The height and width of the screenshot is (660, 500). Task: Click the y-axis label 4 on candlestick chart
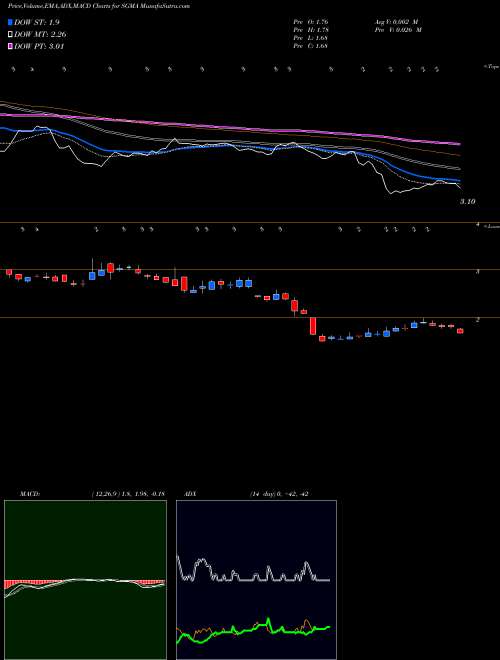tap(477, 225)
